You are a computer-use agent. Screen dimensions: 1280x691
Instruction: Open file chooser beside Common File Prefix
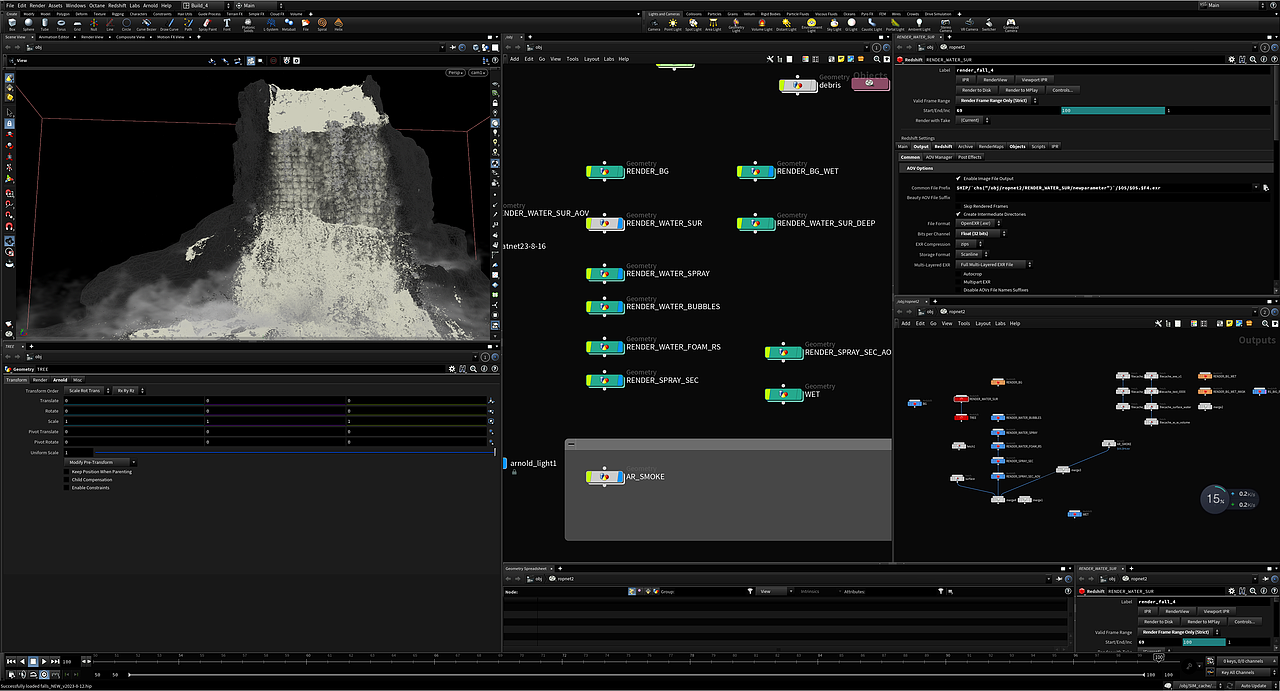[x=1265, y=187]
